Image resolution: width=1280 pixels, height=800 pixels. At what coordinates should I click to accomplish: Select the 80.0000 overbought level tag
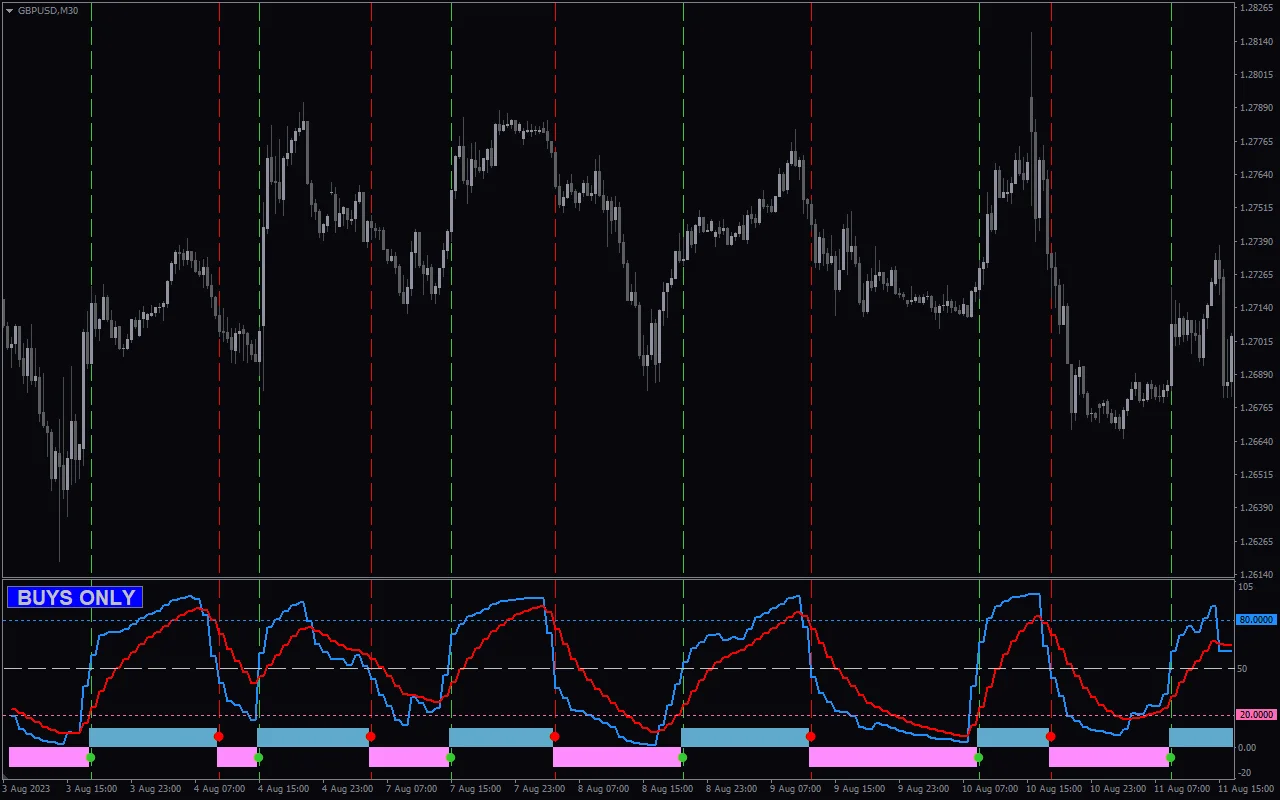pos(1256,620)
